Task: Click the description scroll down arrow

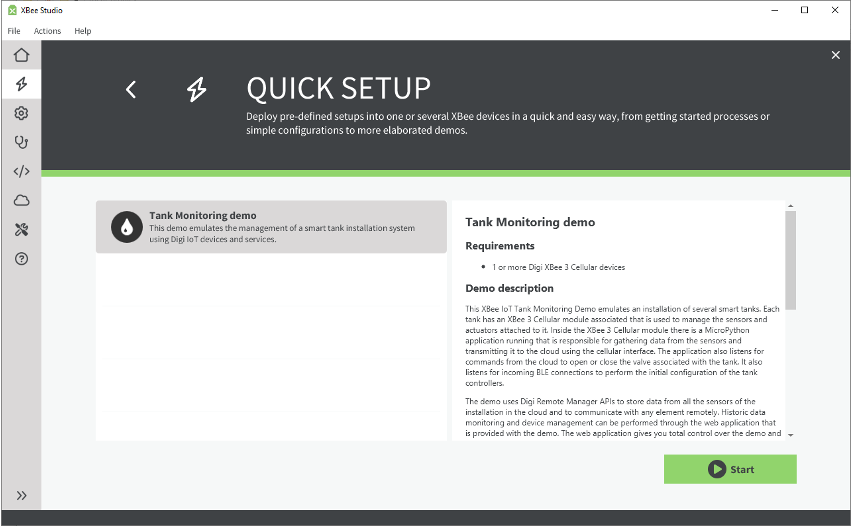Action: click(x=790, y=435)
